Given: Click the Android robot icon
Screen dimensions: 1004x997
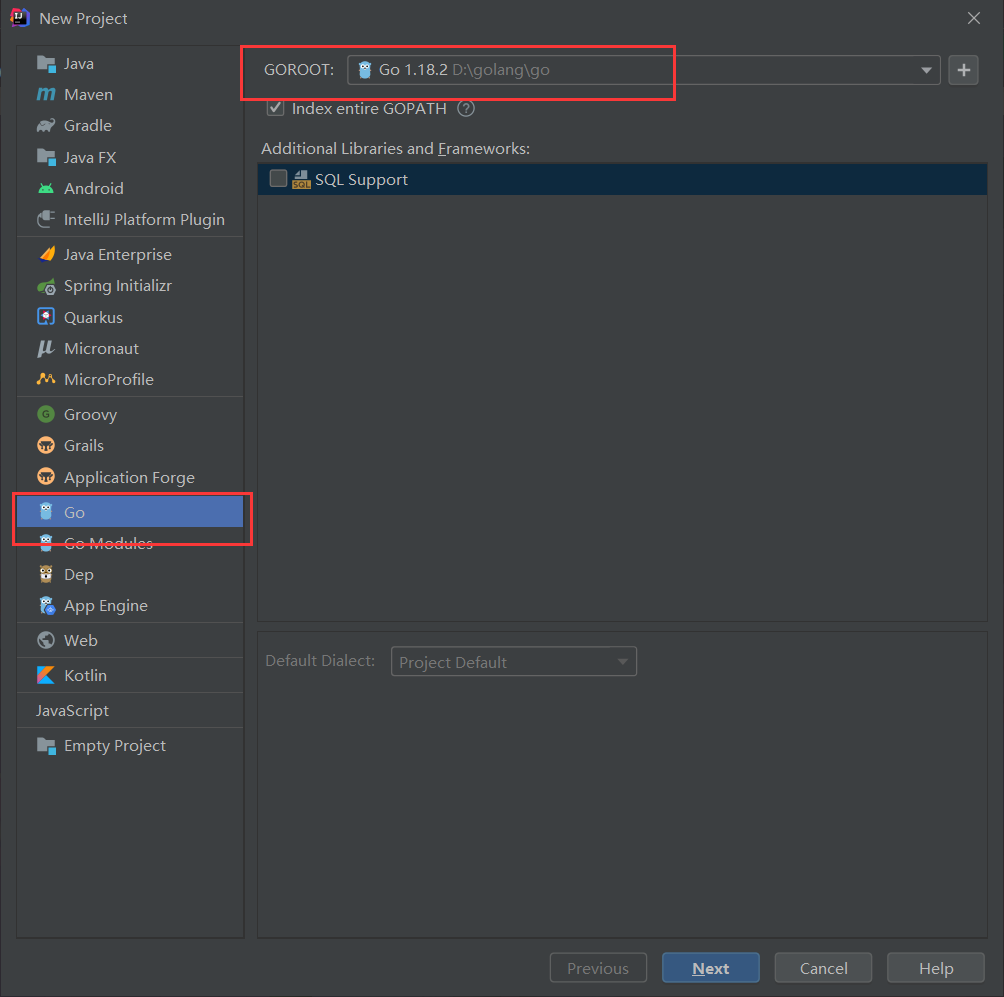Looking at the screenshot, I should click(46, 188).
